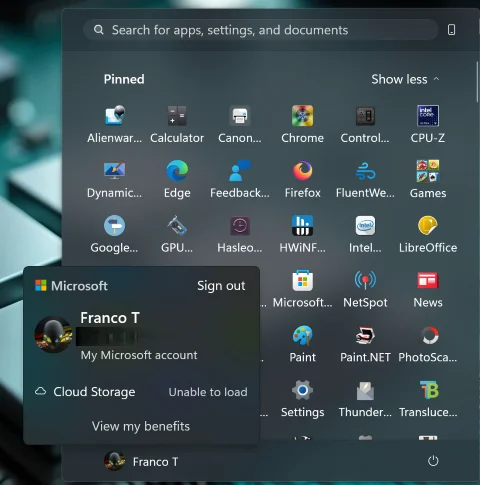Open FluentWeather app

pos(365,179)
